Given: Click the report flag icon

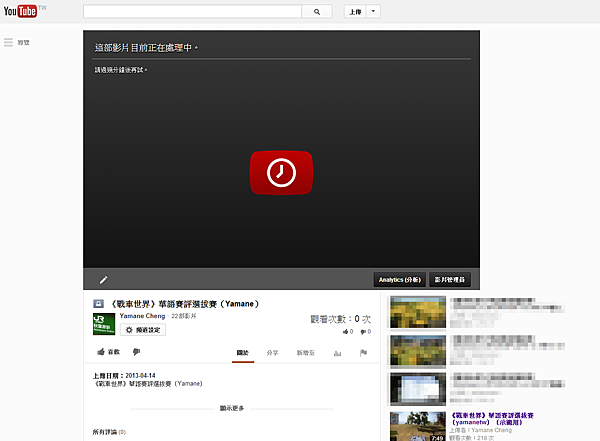Looking at the screenshot, I should click(x=363, y=353).
